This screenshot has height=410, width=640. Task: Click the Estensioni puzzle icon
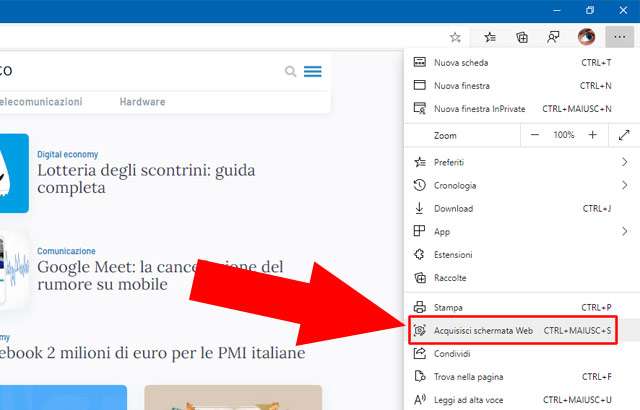tap(419, 254)
